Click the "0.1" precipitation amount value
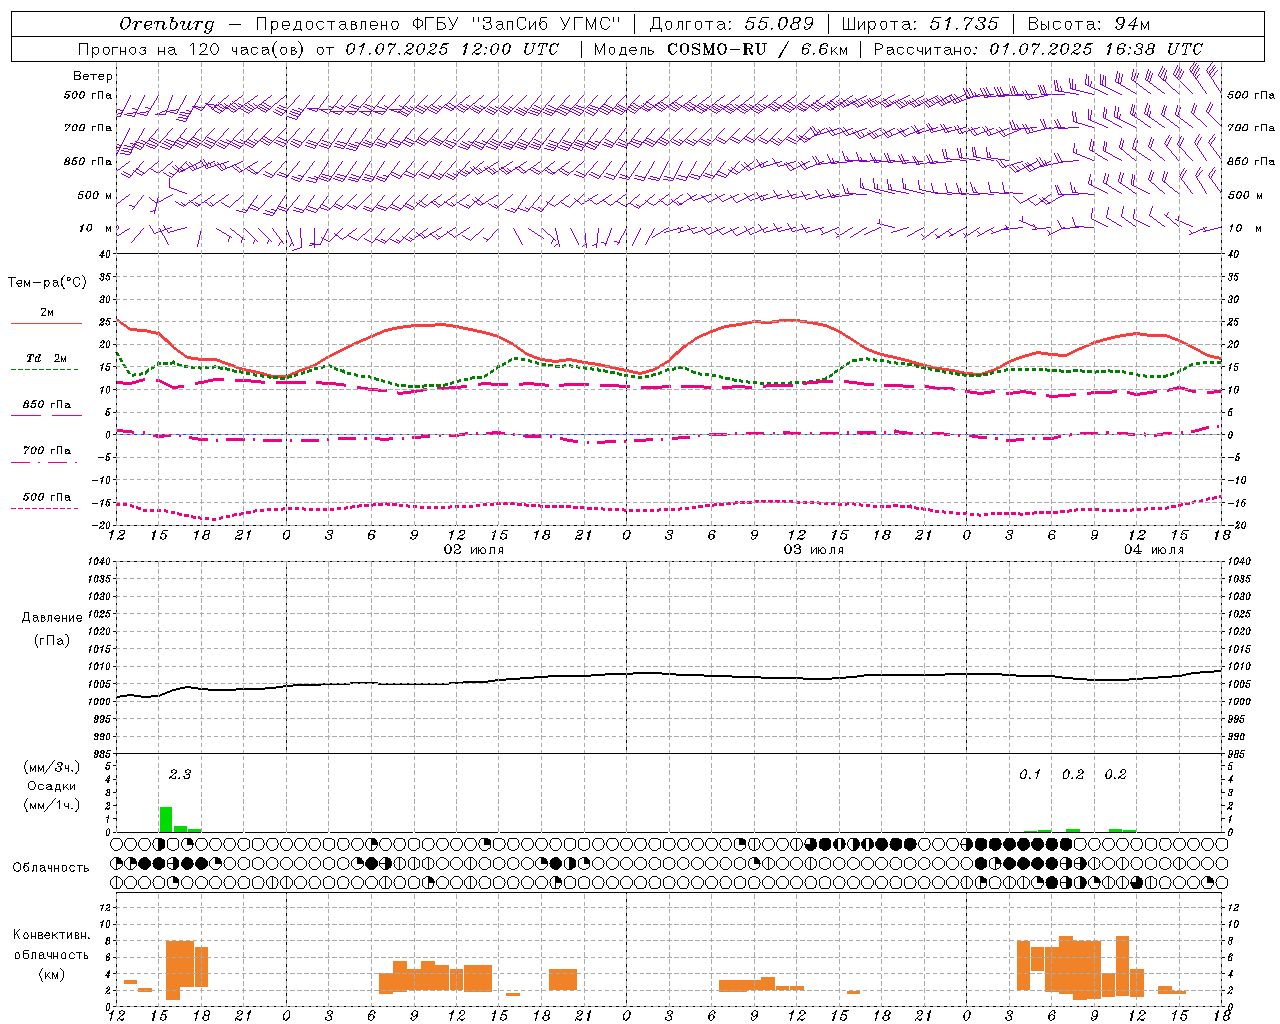 [1030, 774]
